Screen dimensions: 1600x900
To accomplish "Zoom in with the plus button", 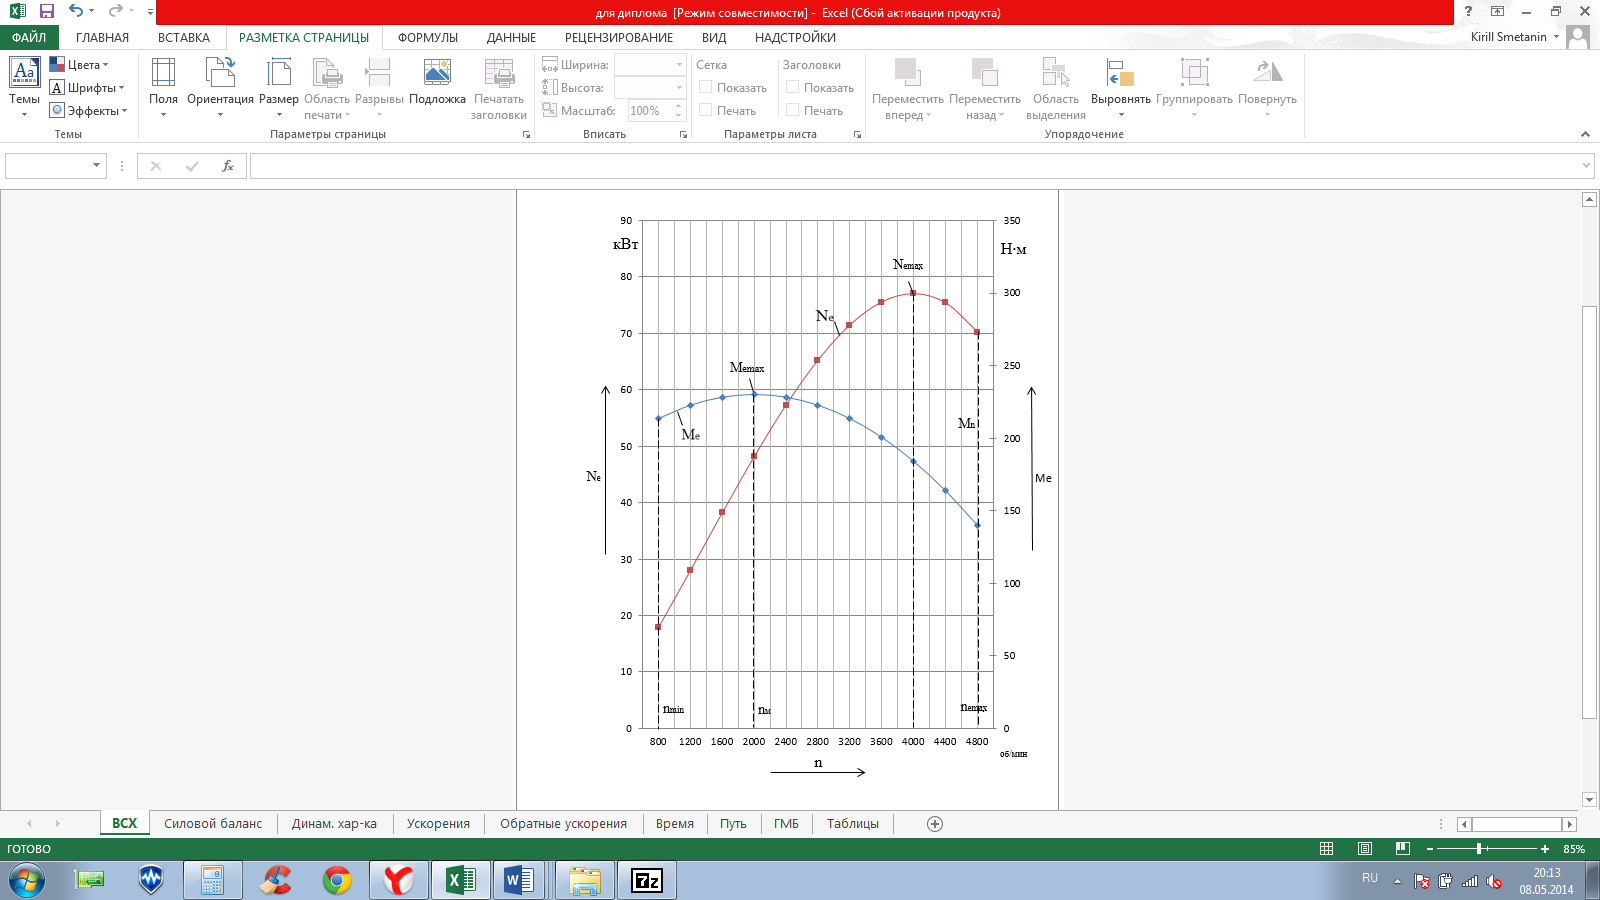I will click(x=1545, y=849).
